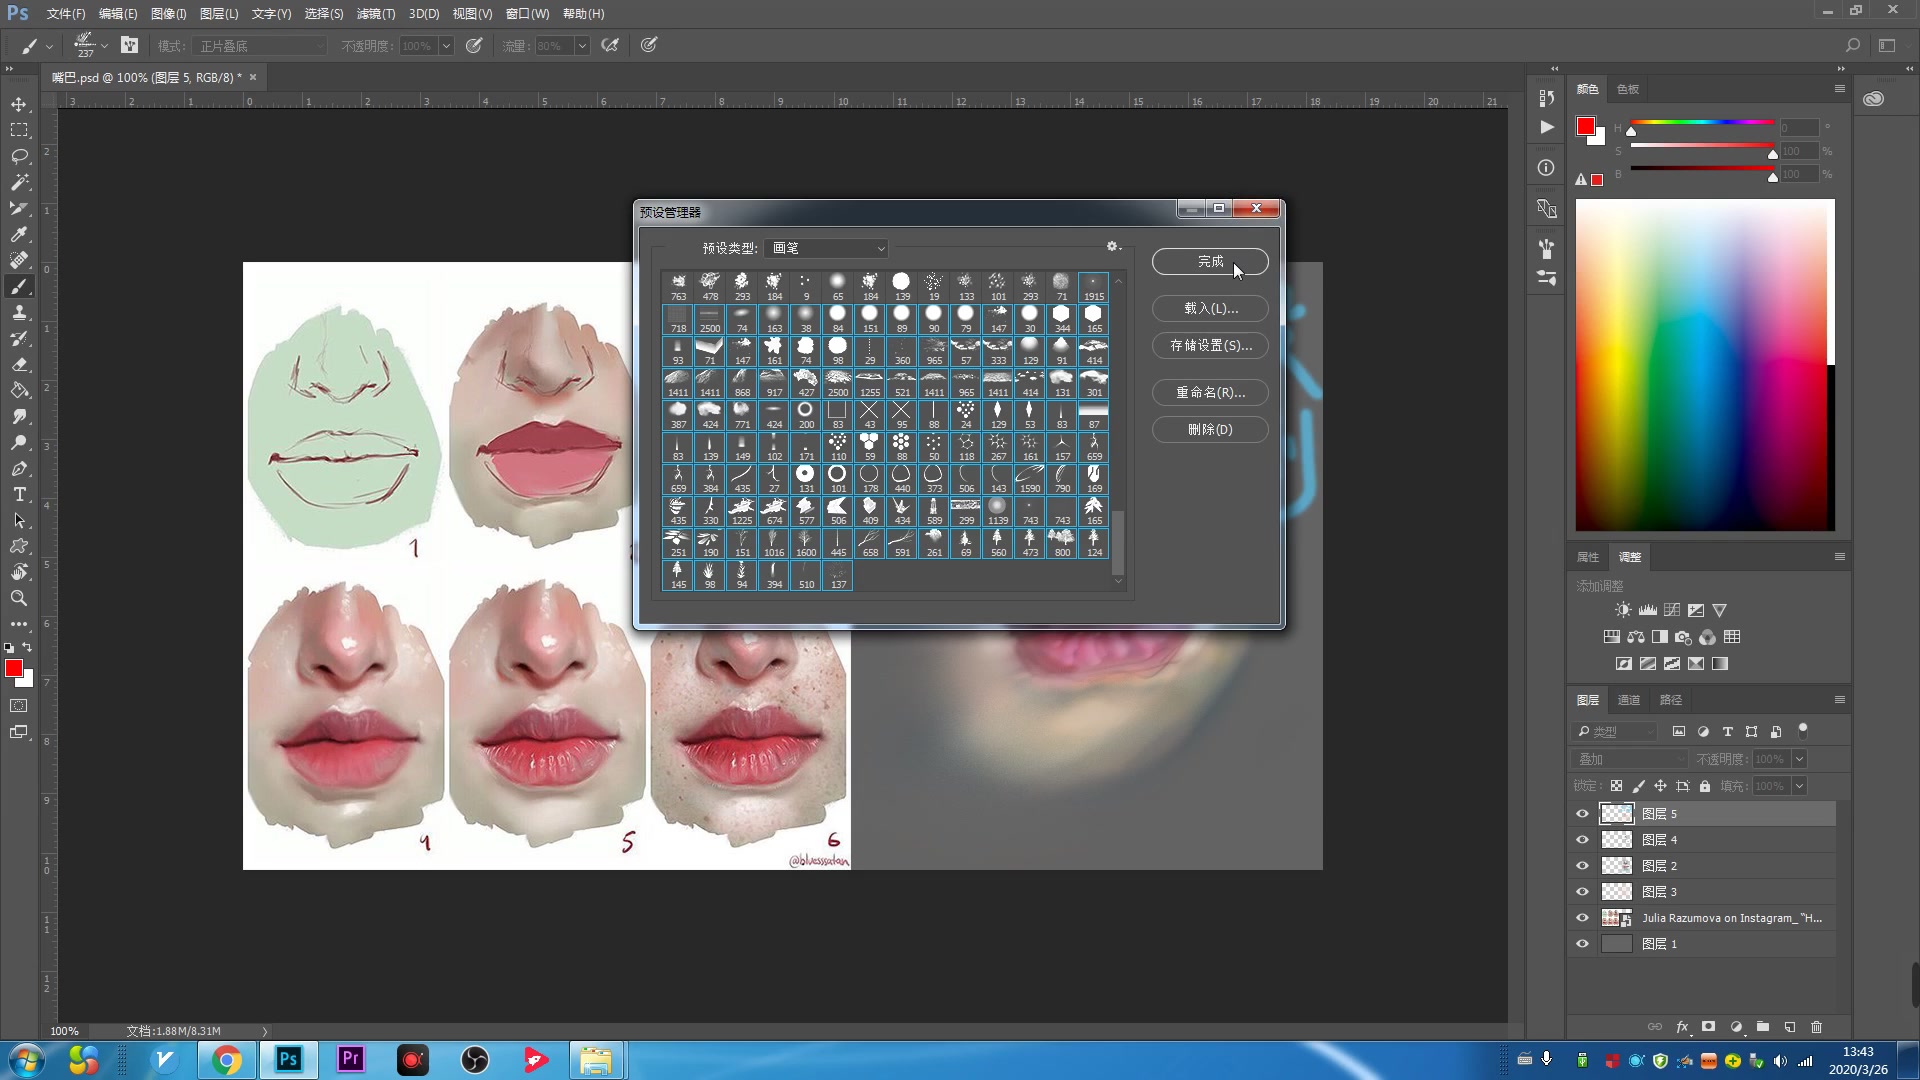This screenshot has height=1080, width=1920.
Task: Click the Move tool icon
Action: (x=19, y=104)
